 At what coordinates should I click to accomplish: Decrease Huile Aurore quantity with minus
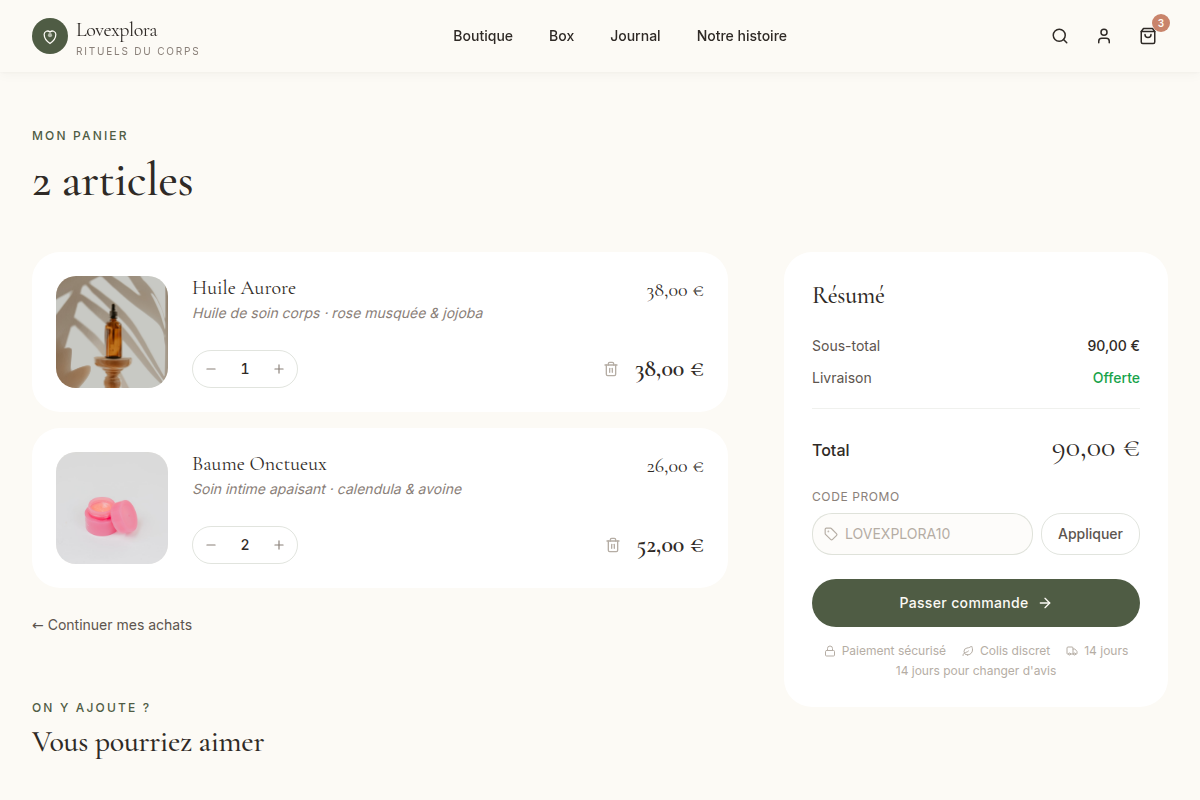tap(211, 369)
